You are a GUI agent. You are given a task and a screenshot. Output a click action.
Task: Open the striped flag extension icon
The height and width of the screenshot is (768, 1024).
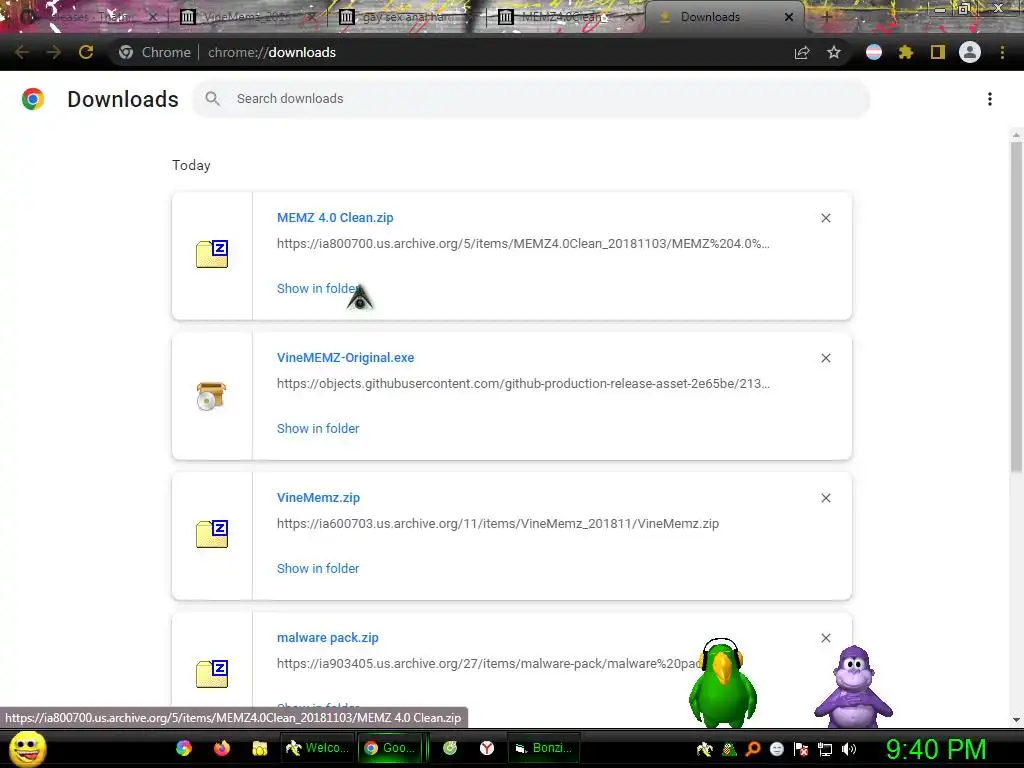point(874,52)
